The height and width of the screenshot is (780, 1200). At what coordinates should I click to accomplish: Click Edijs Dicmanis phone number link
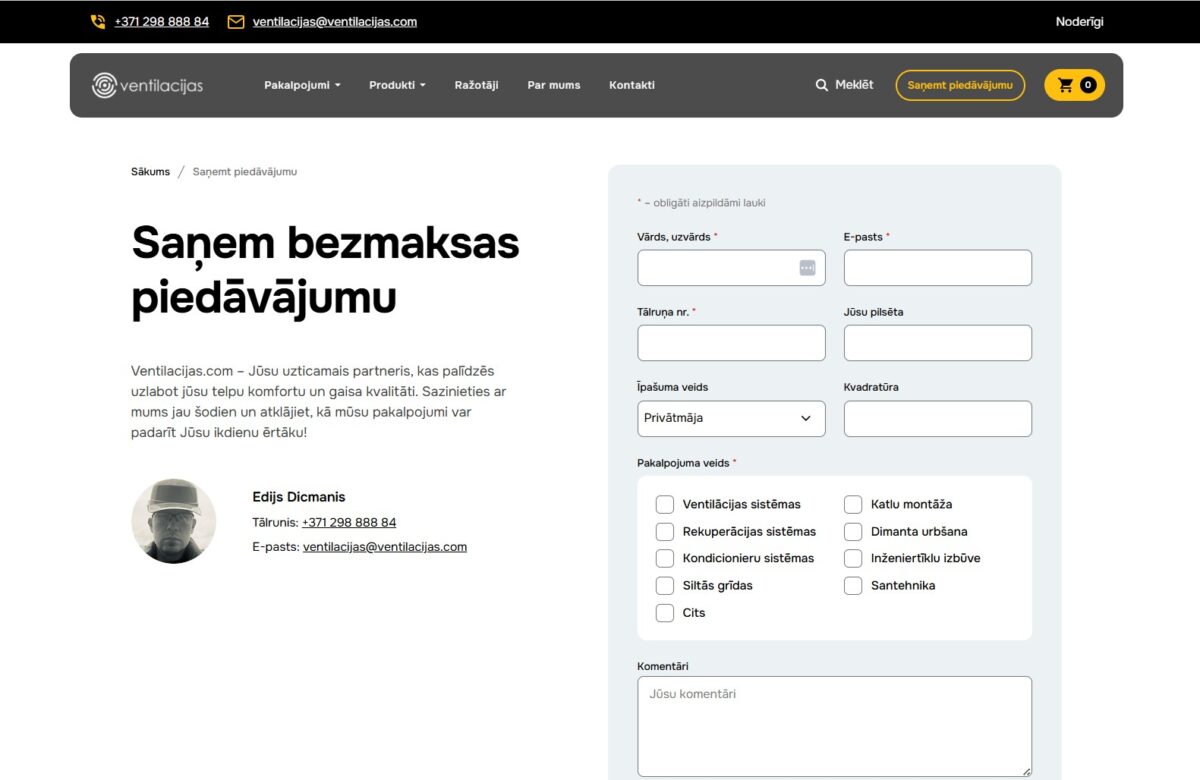pyautogui.click(x=349, y=522)
